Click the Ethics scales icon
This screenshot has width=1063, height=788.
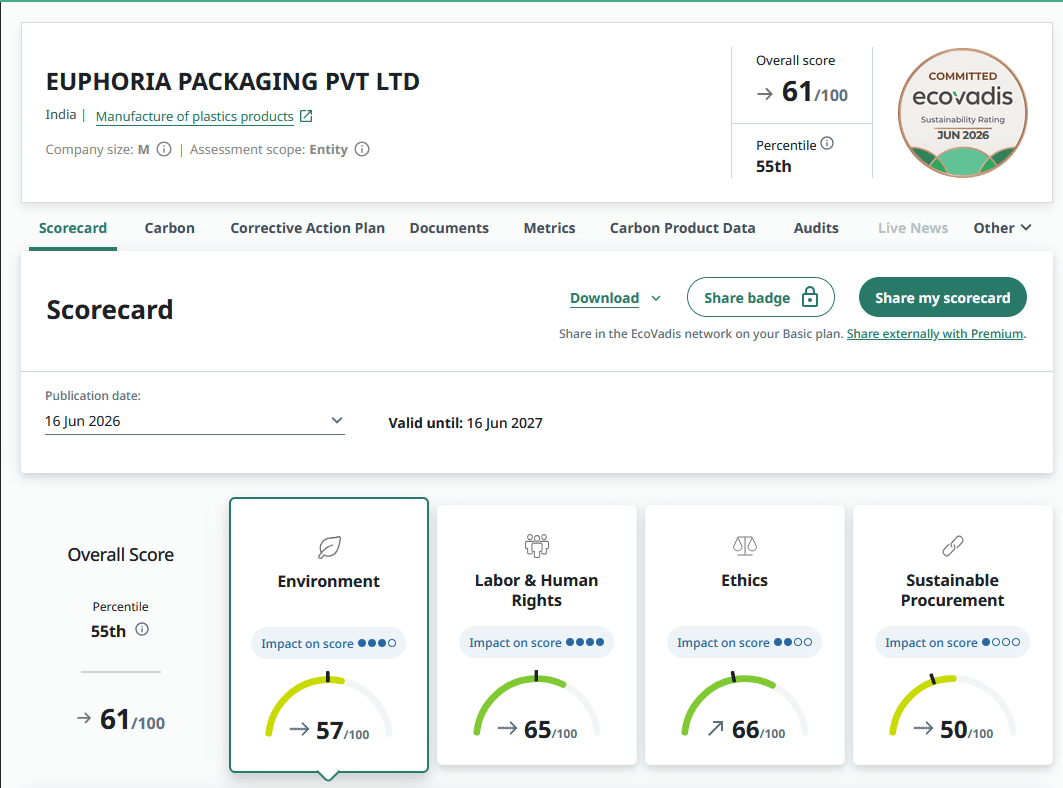click(744, 545)
